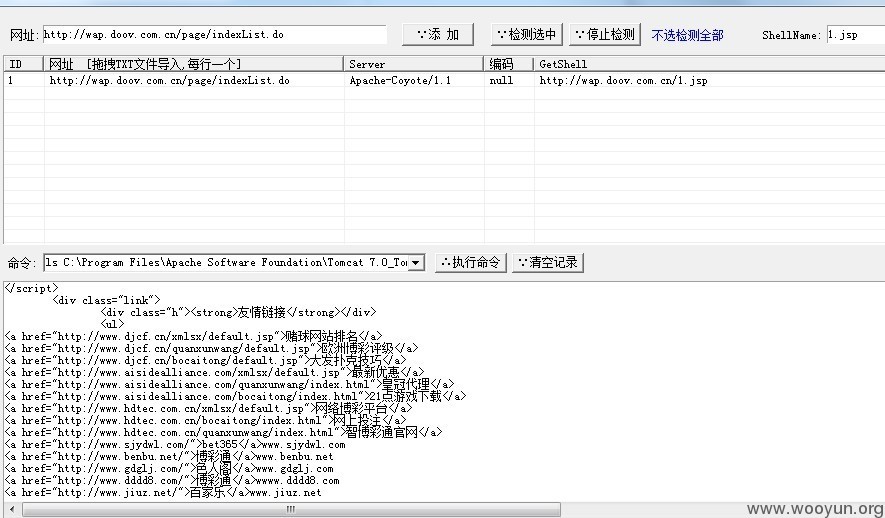885x518 pixels.
Task: Click the 停止检测 button
Action: [x=605, y=34]
